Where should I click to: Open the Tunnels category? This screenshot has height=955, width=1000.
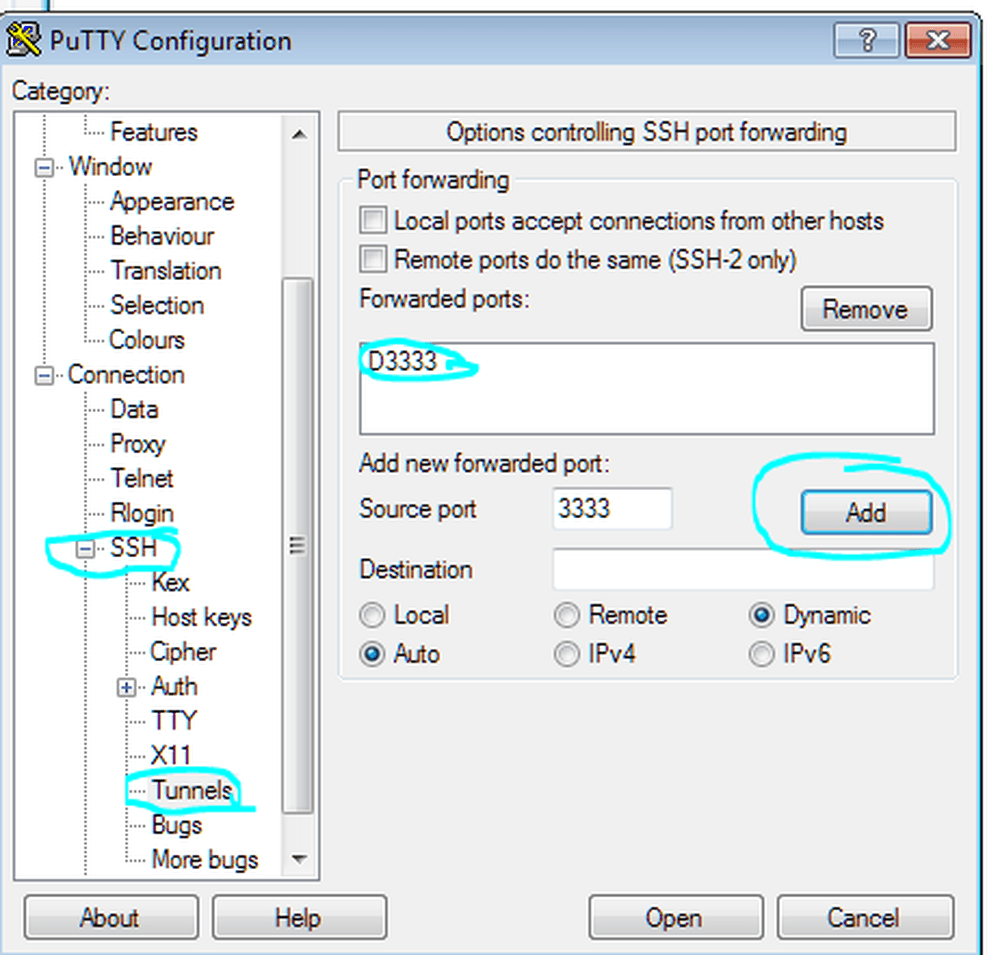pyautogui.click(x=192, y=790)
